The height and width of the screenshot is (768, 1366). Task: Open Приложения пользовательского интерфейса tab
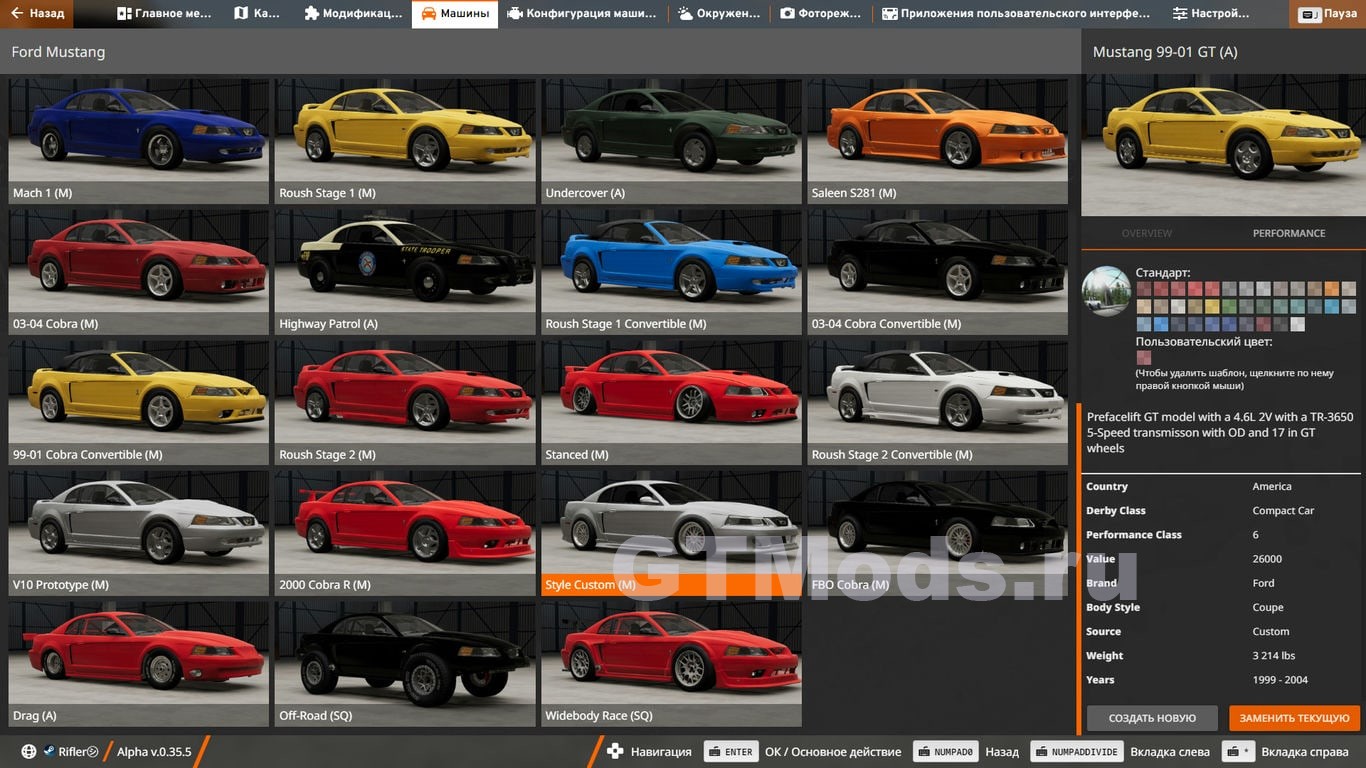1016,14
